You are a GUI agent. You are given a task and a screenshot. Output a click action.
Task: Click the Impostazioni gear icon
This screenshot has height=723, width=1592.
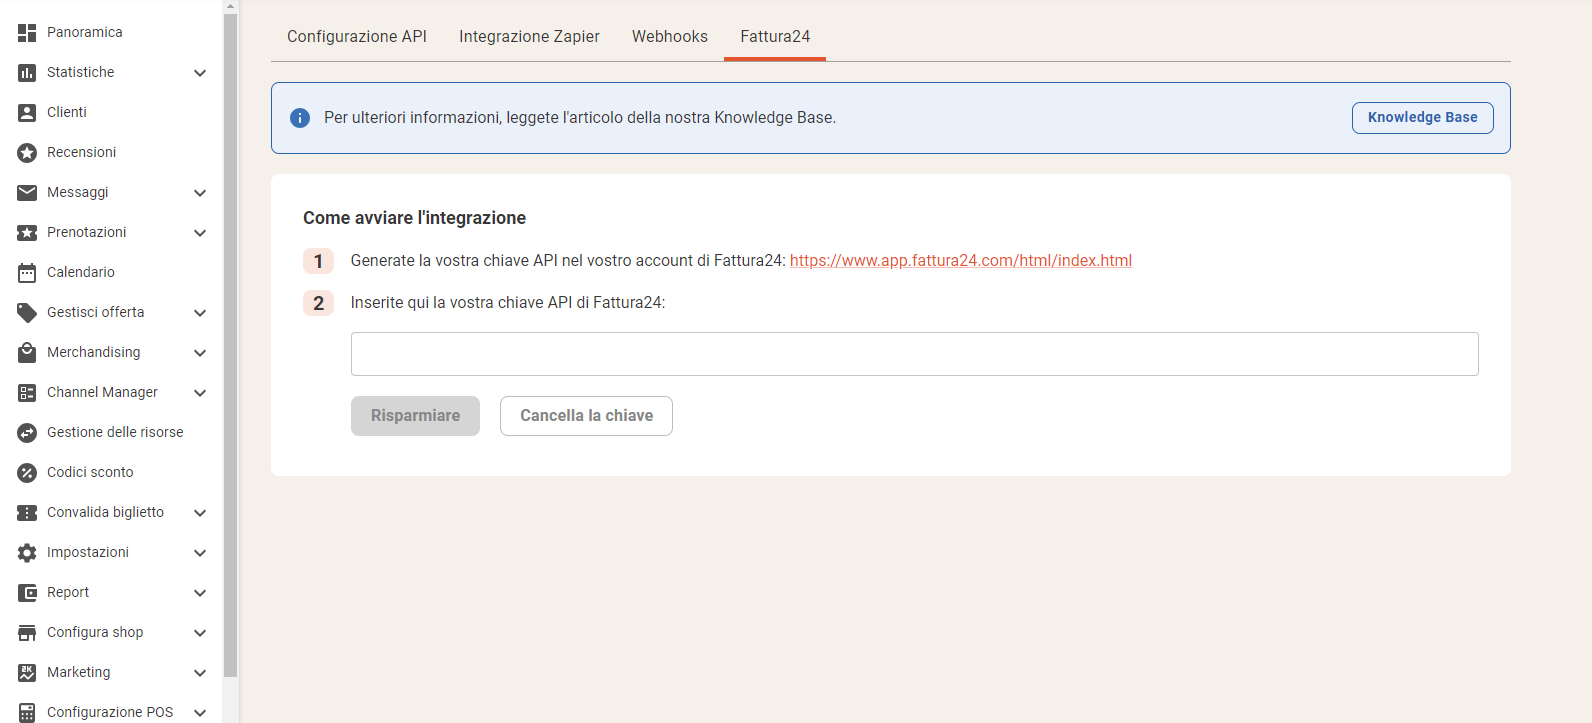tap(27, 553)
